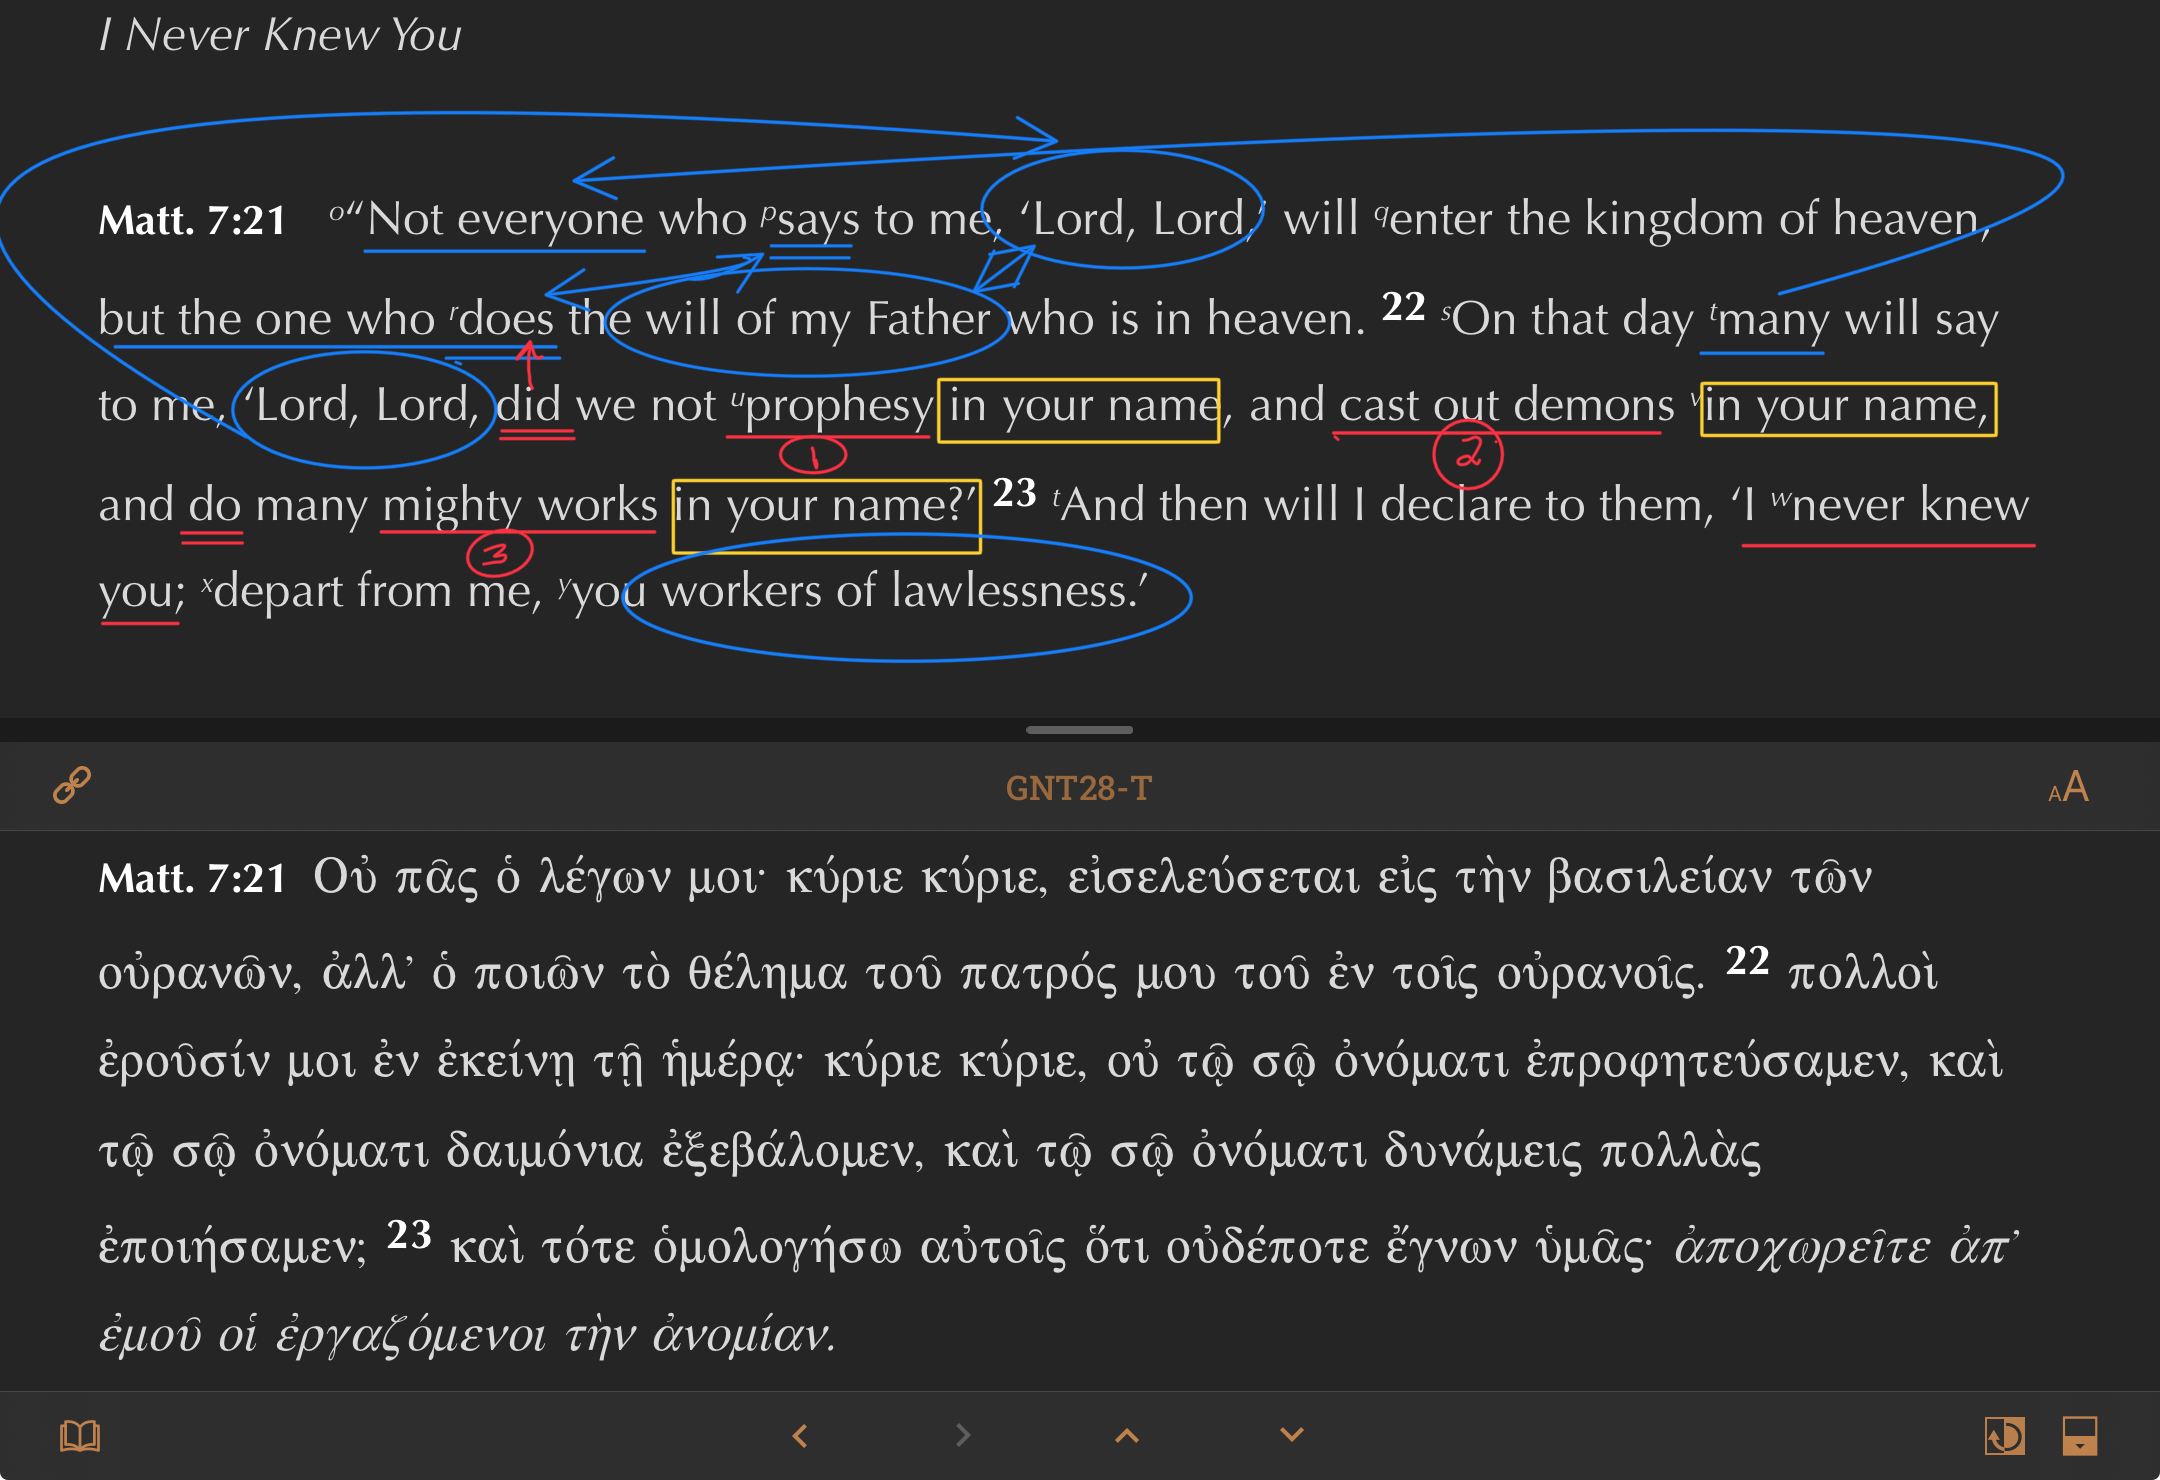Toggle the bottom pane layout icon
Screen dimensions: 2160x1480
[2080, 1436]
